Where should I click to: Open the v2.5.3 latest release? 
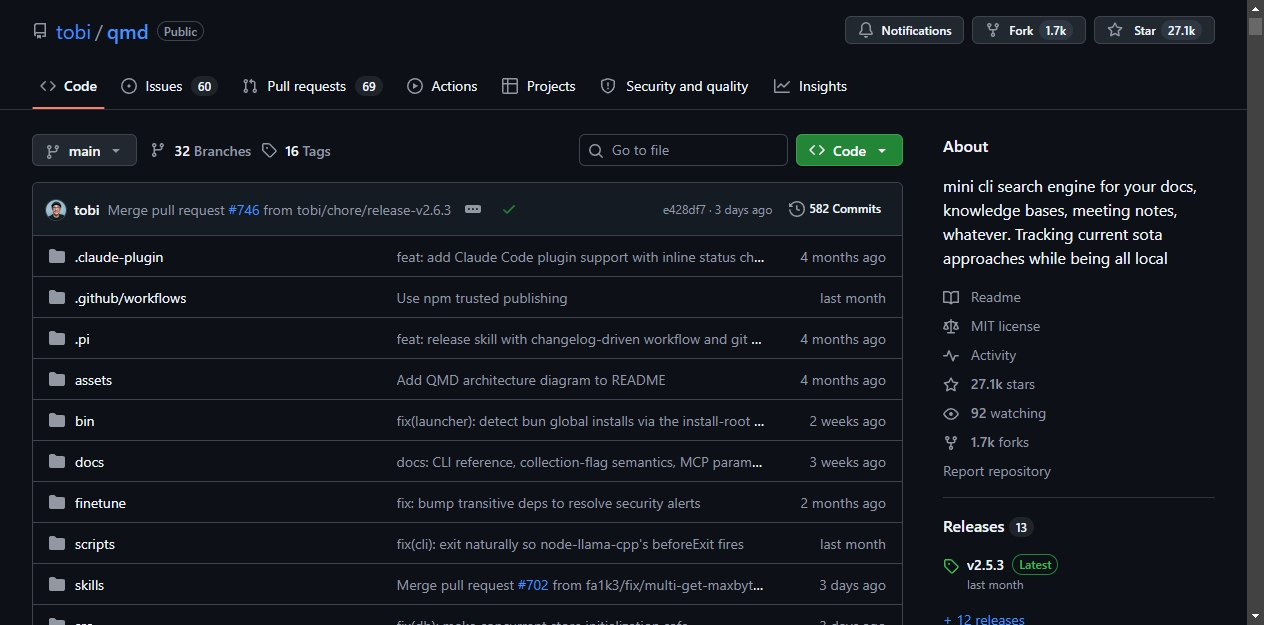point(985,565)
